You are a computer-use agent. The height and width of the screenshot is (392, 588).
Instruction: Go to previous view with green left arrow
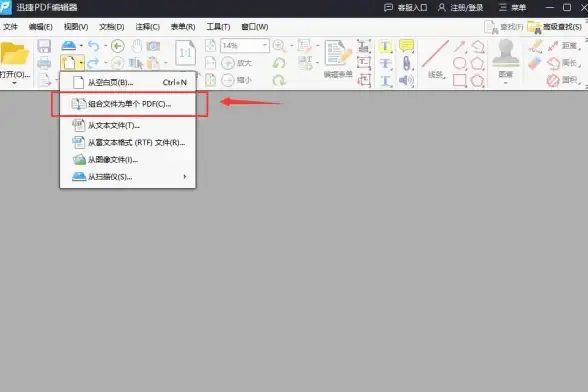click(x=118, y=46)
